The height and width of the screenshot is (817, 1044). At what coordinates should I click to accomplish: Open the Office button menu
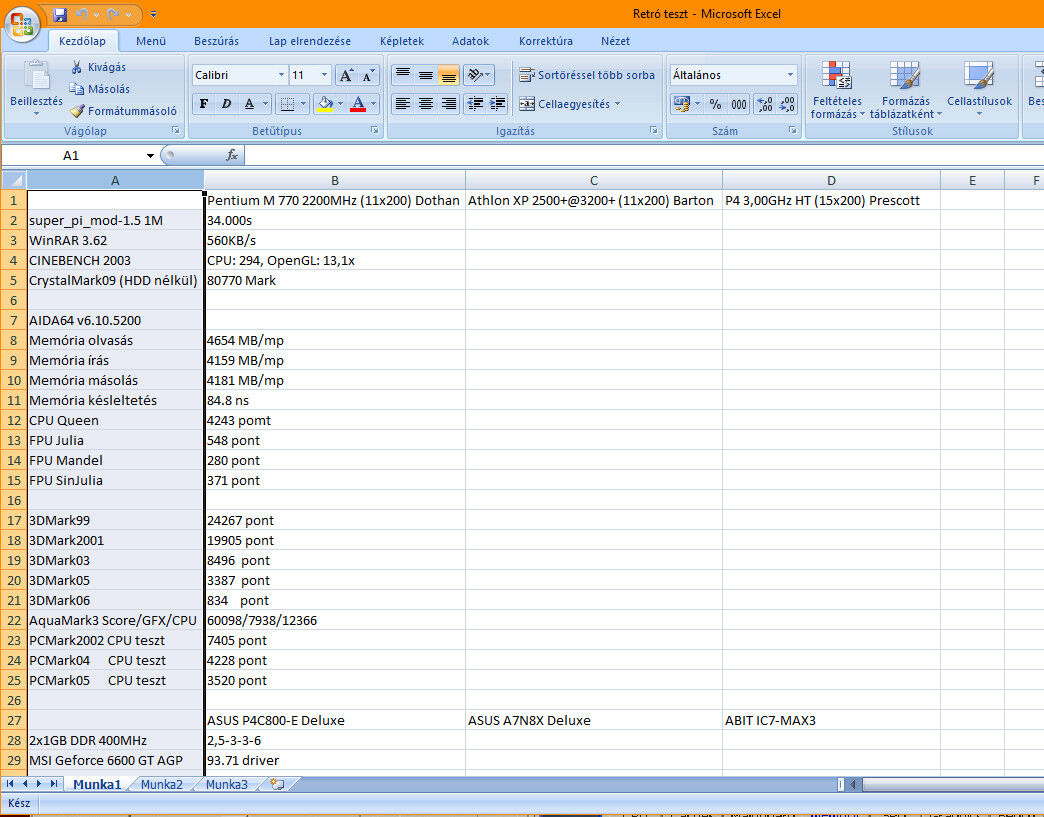click(x=22, y=23)
